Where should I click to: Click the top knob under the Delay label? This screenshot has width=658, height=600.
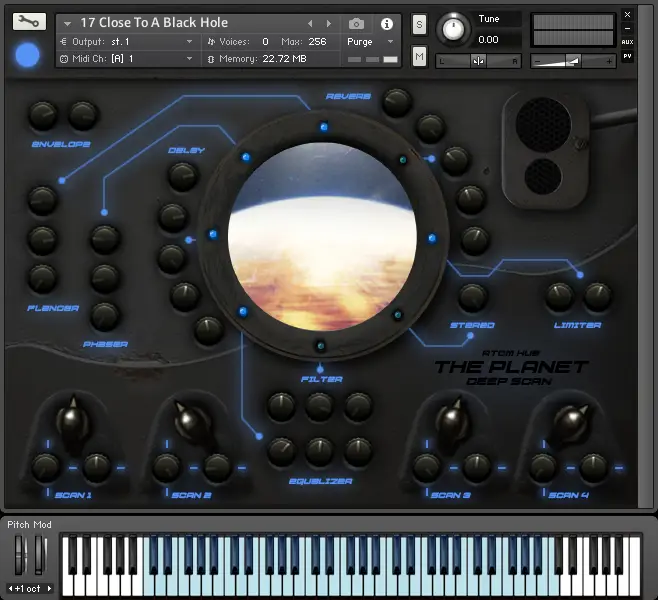pos(183,176)
